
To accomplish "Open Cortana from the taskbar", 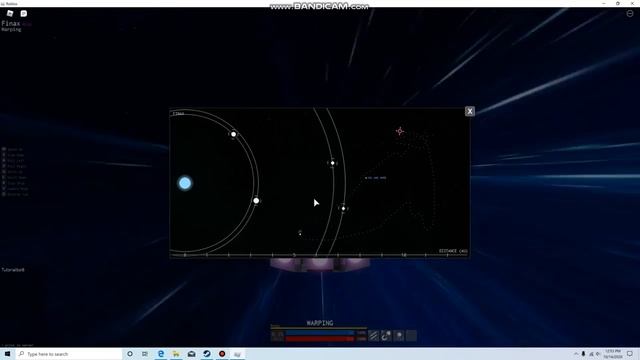I will click(x=130, y=354).
